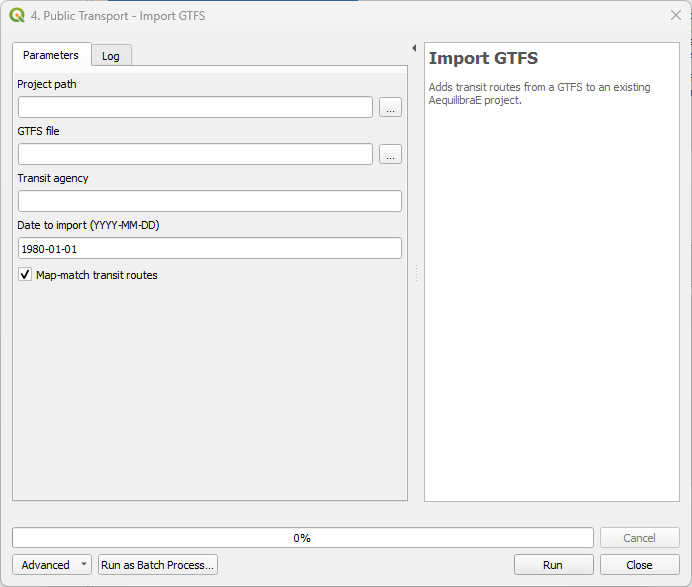Viewport: 692px width, 587px height.
Task: Click the Import GTFS help heading
Action: [483, 58]
